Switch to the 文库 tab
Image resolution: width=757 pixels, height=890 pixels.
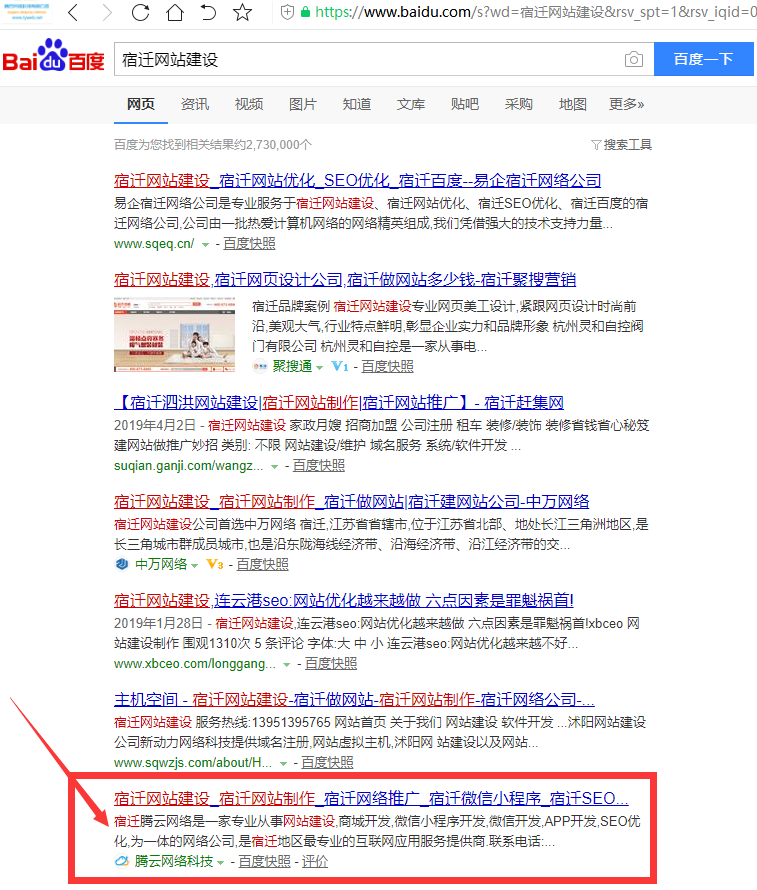[x=410, y=104]
